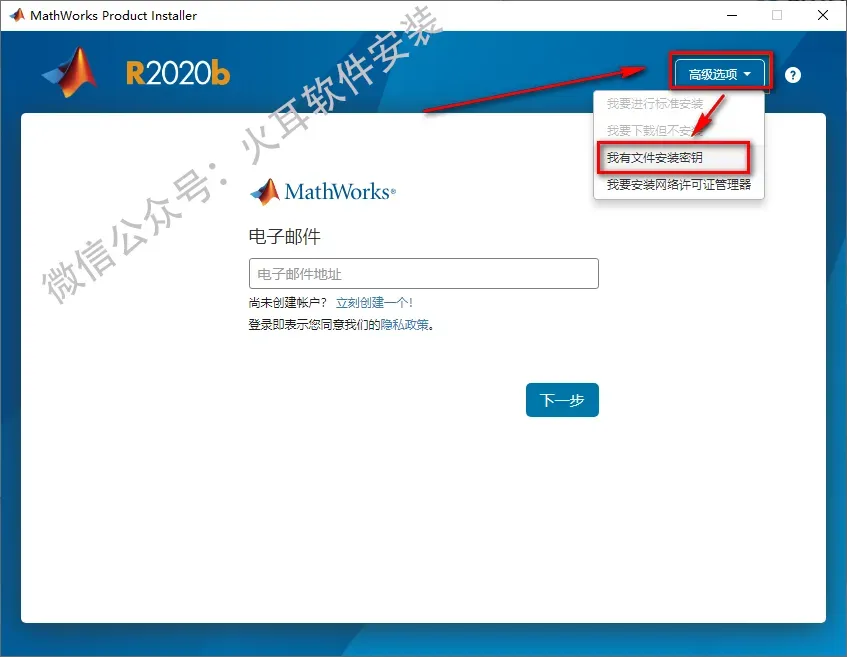Viewport: 847px width, 657px height.
Task: Choose 我有文件安装密钥 from the menu
Action: click(x=655, y=158)
